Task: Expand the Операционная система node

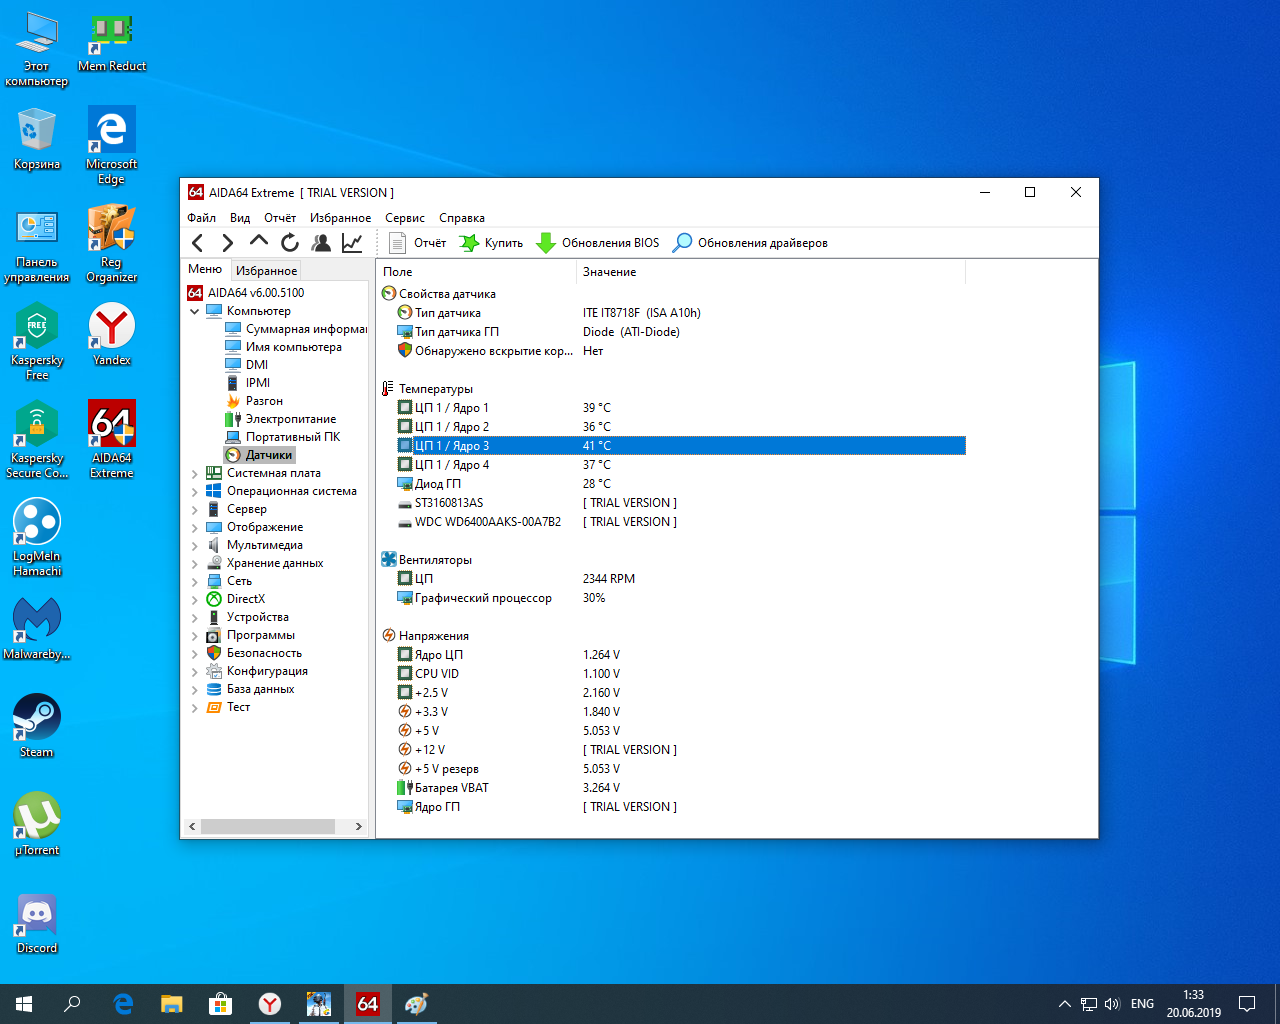Action: pyautogui.click(x=195, y=491)
